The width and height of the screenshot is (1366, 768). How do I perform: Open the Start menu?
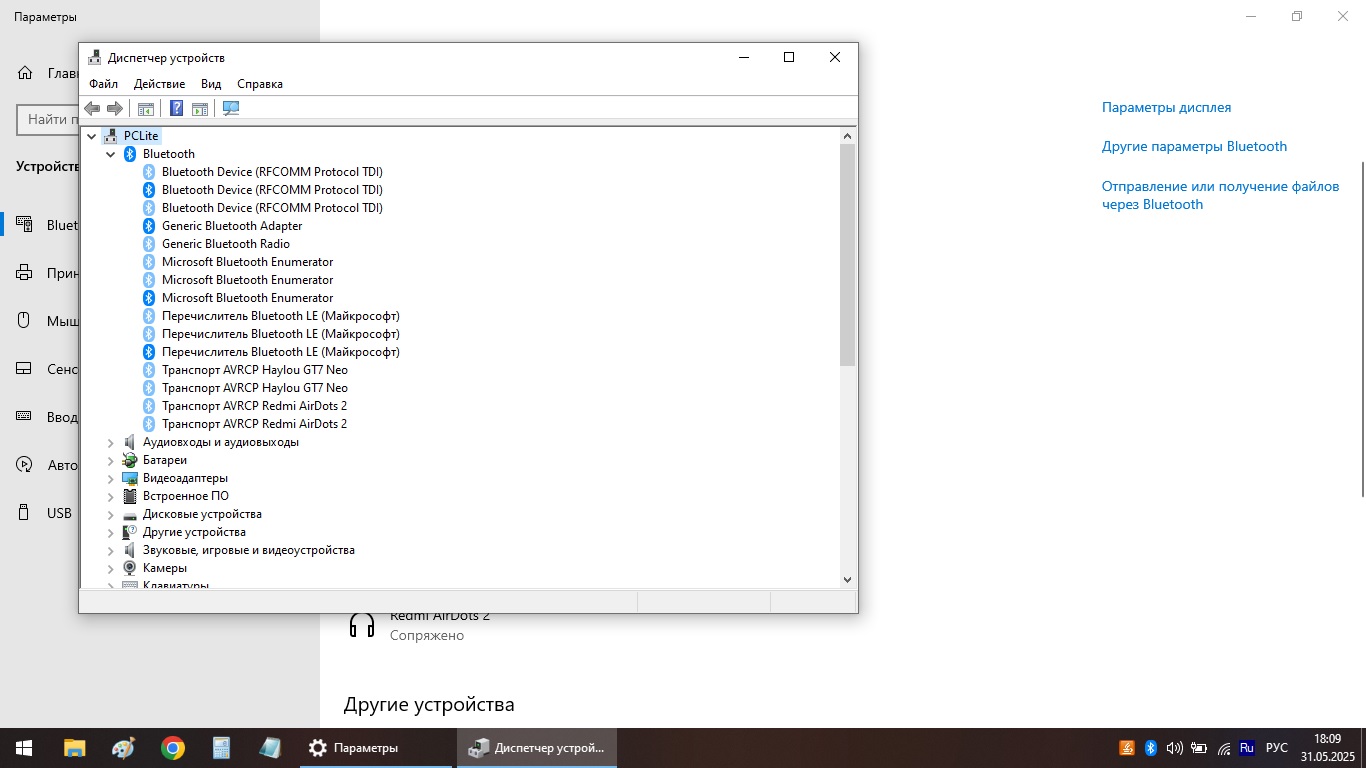tap(24, 748)
